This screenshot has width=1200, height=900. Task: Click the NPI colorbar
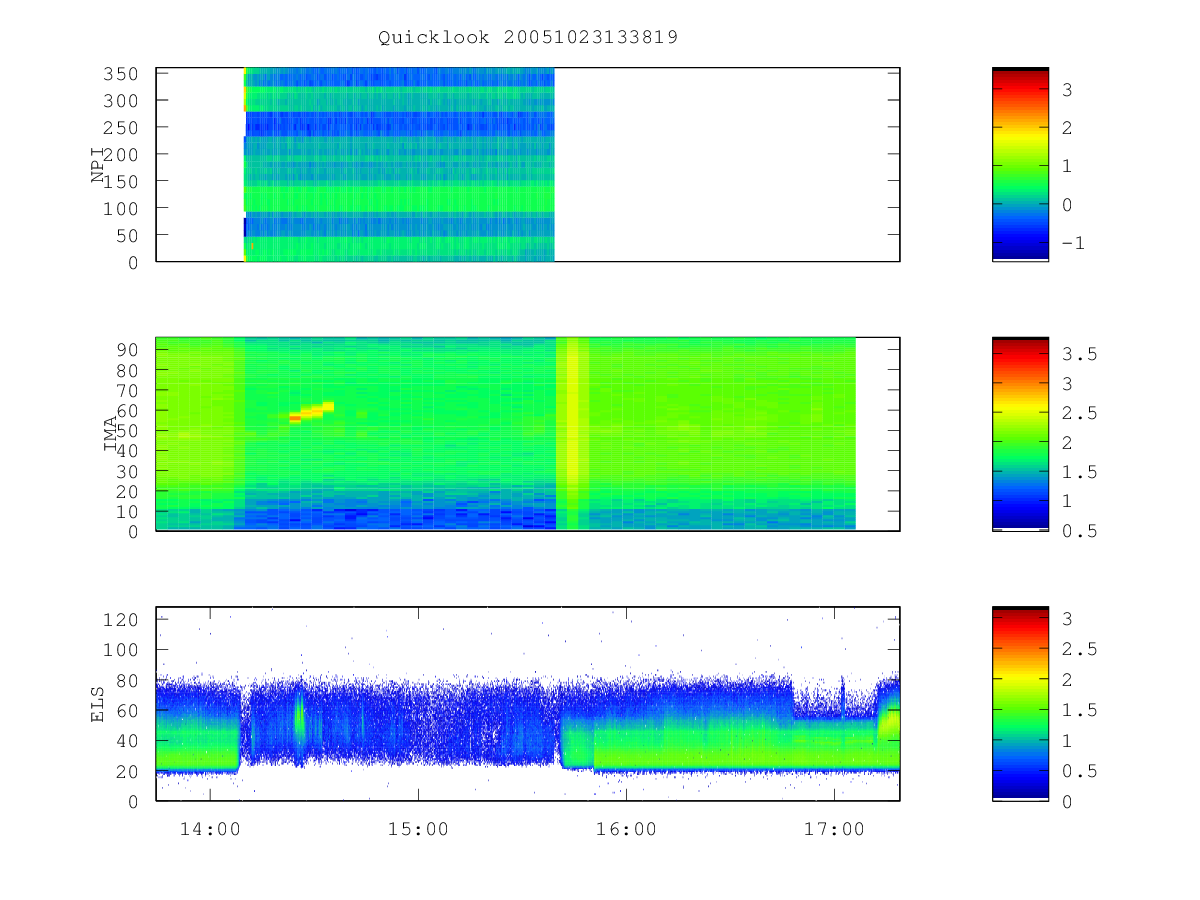(x=1020, y=164)
